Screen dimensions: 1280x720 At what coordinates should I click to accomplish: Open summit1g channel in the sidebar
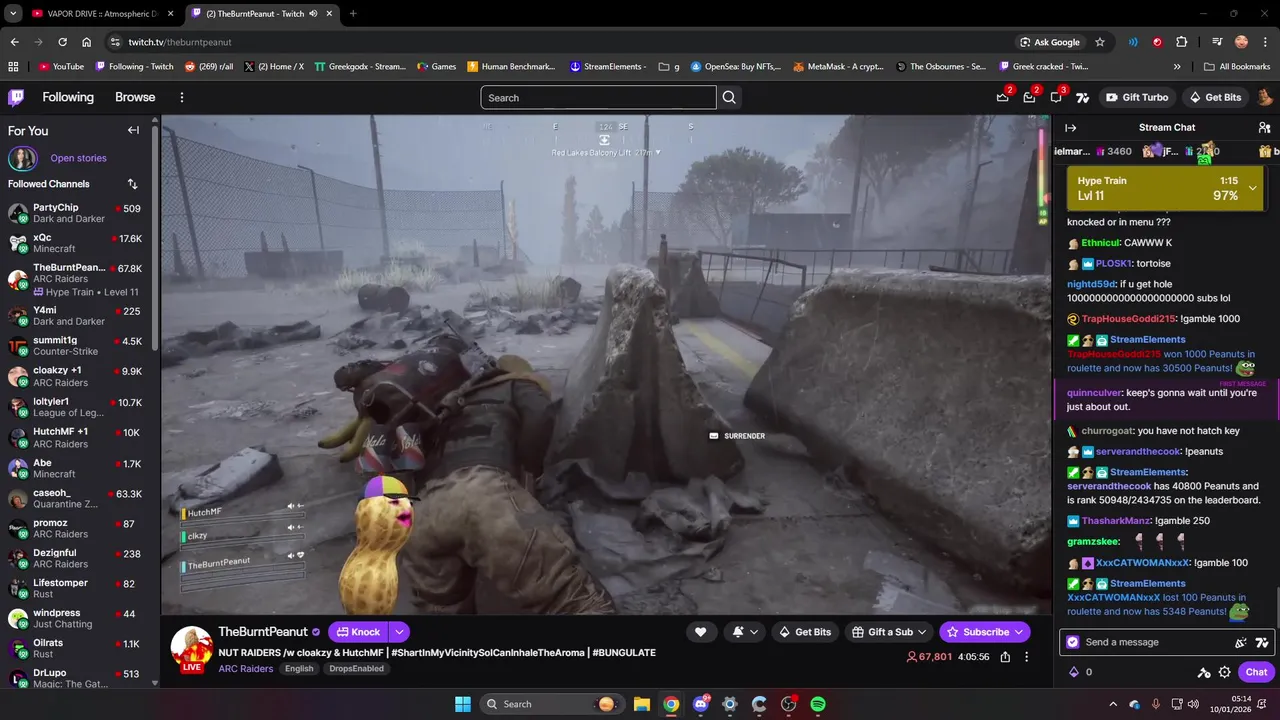coord(75,346)
